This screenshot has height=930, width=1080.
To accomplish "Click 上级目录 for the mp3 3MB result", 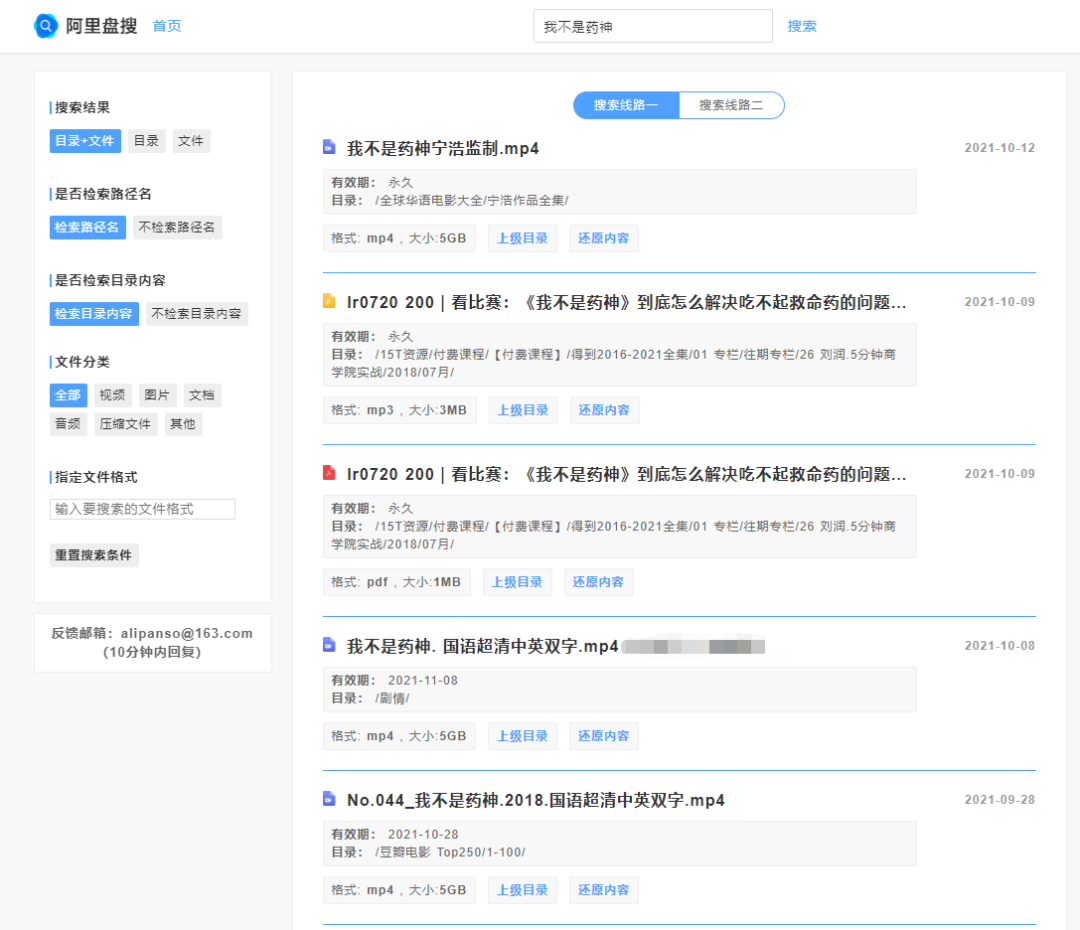I will (x=523, y=410).
